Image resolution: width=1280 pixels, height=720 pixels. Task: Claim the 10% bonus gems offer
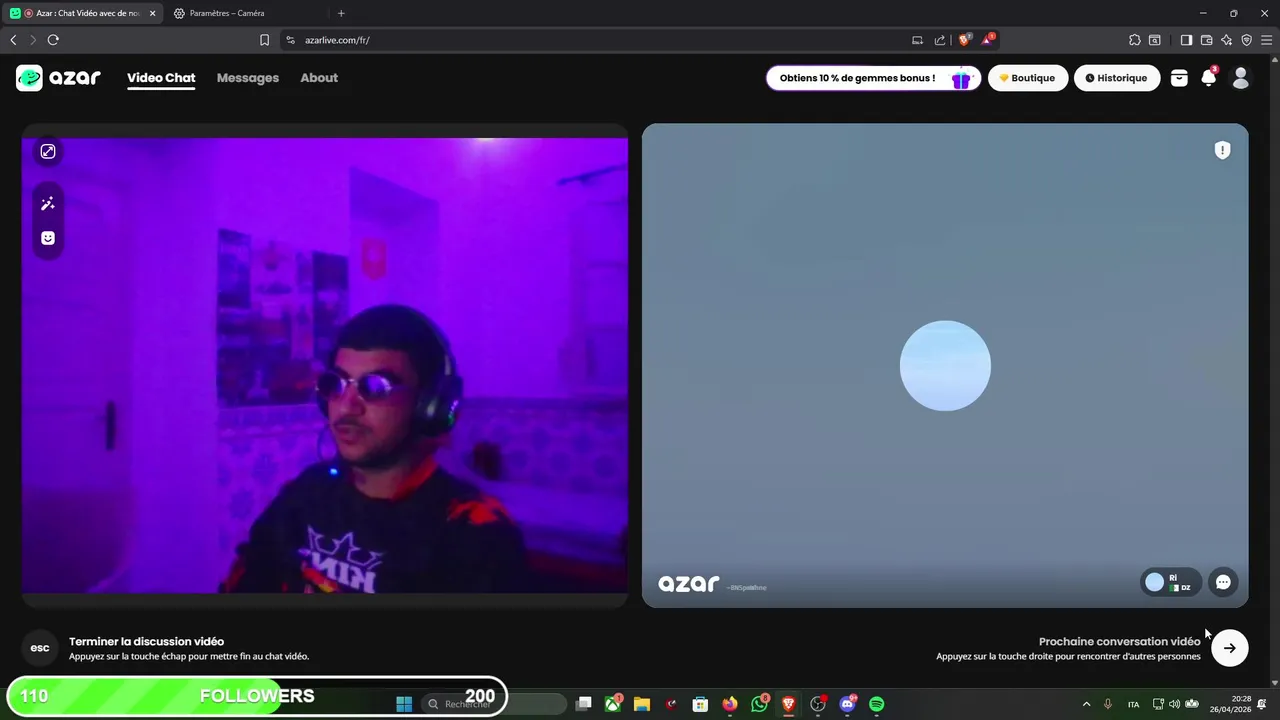click(872, 78)
